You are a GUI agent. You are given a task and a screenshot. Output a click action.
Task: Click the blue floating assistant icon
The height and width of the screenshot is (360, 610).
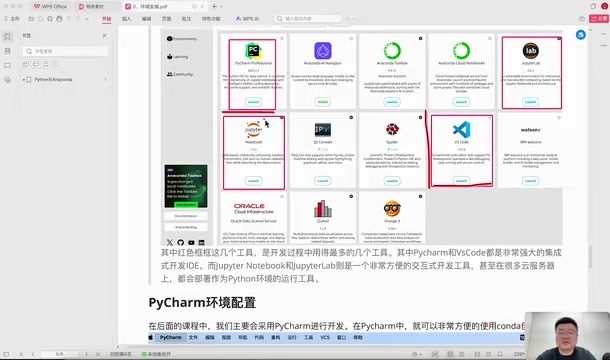point(580,35)
